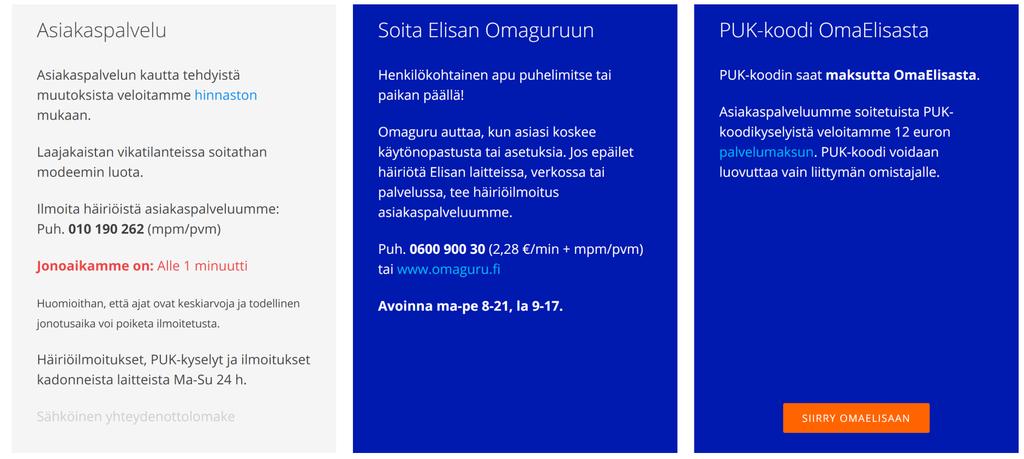
Task: Click the Soita Elisan Omaguruun heading
Action: 485,31
